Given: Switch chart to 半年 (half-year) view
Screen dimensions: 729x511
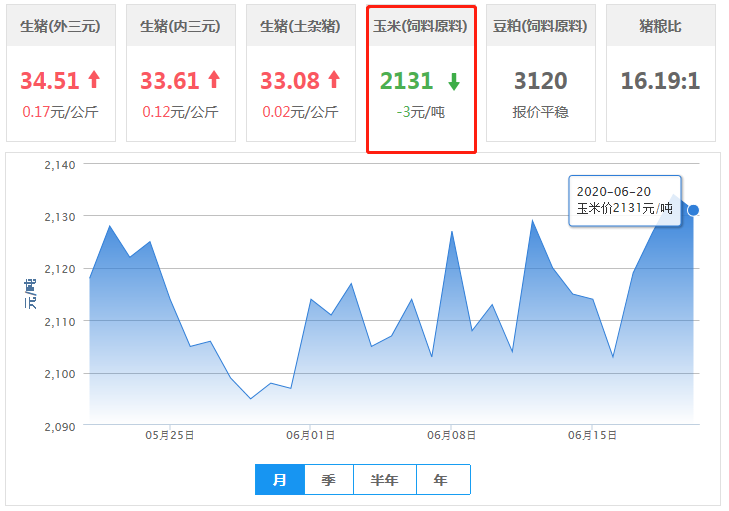Looking at the screenshot, I should click(x=384, y=480).
